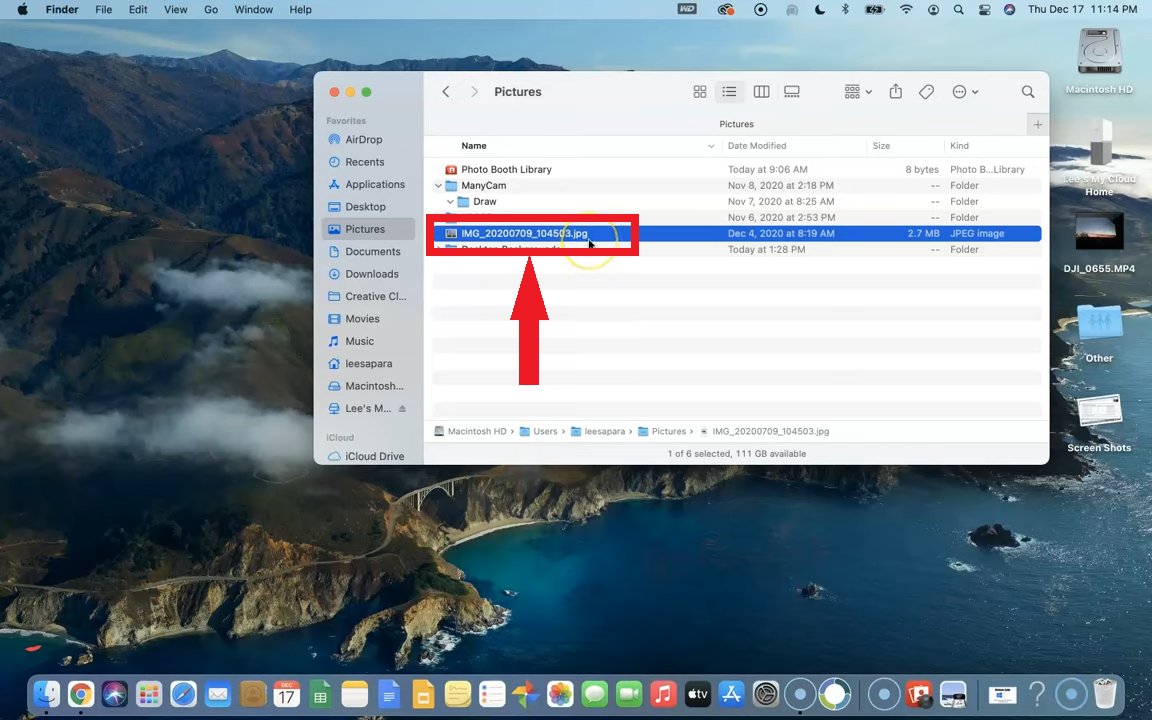The image size is (1152, 720).
Task: Switch Finder to icon view
Action: 700,92
